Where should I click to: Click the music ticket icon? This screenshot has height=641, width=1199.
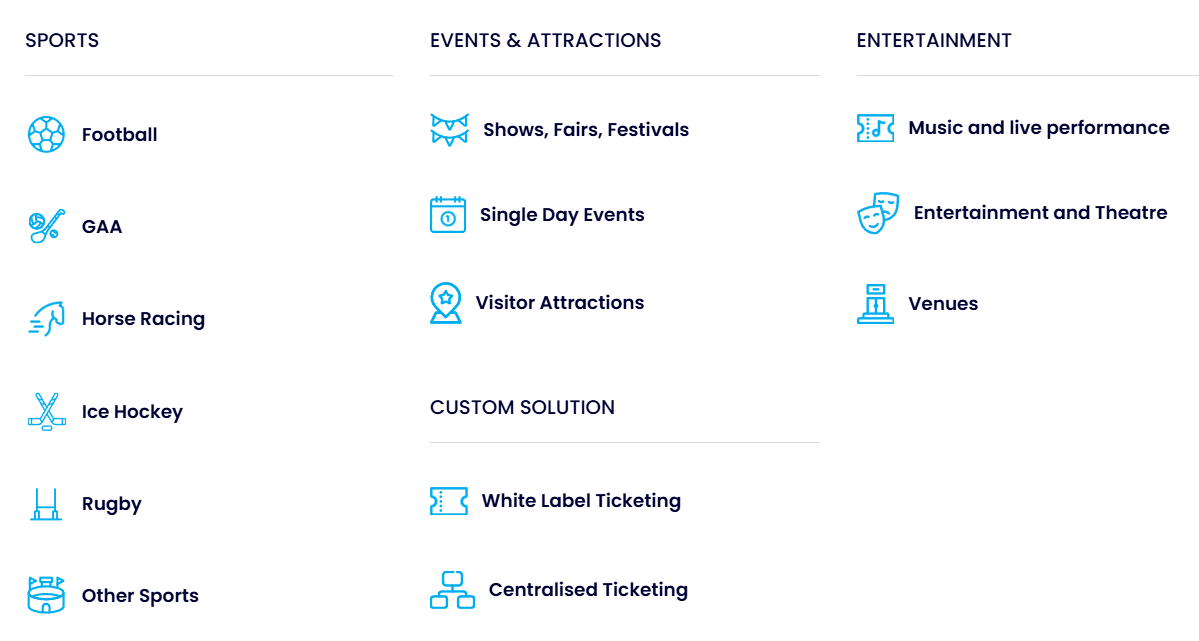(x=875, y=128)
